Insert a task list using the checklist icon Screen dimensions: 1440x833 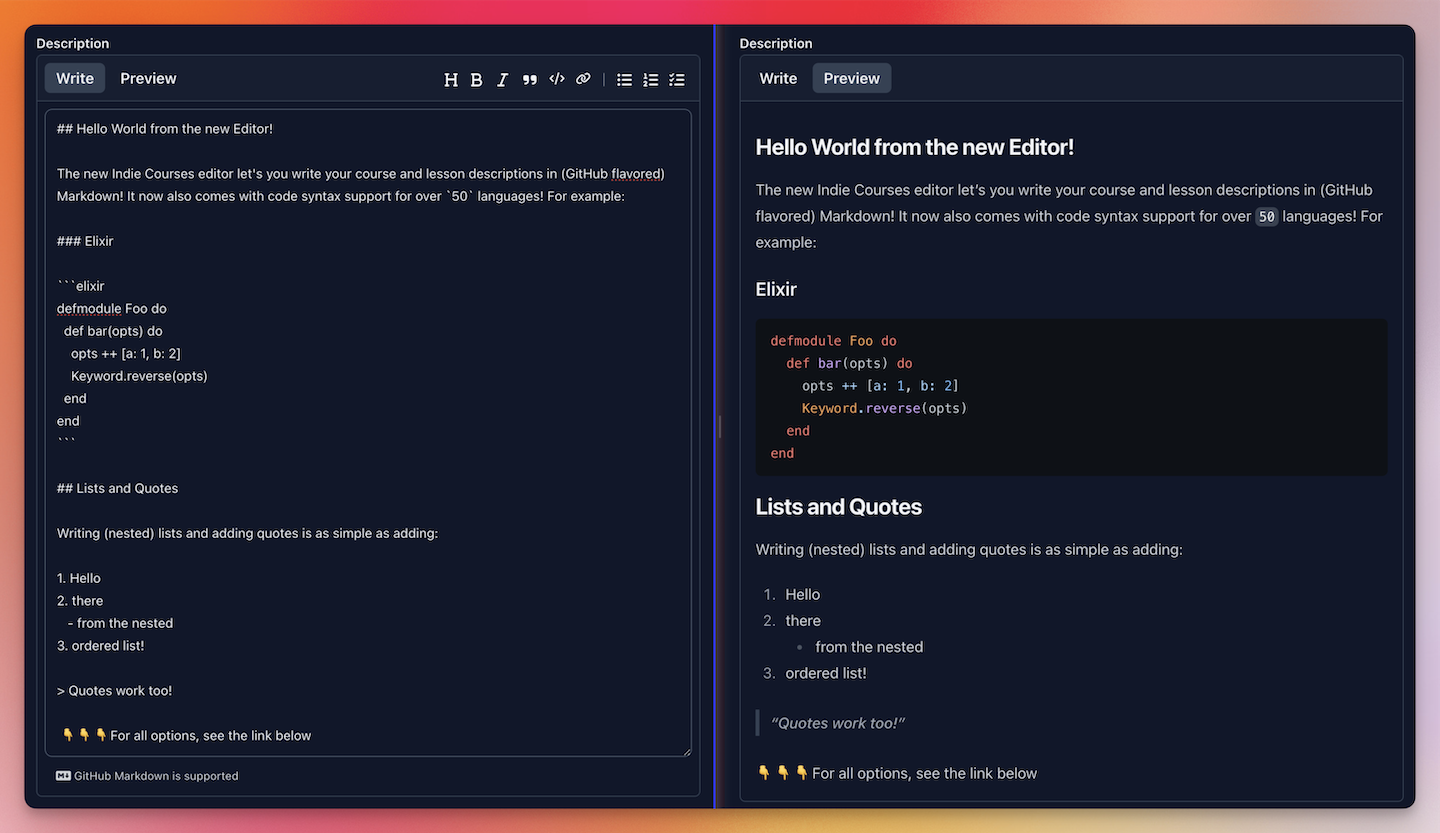coord(676,79)
